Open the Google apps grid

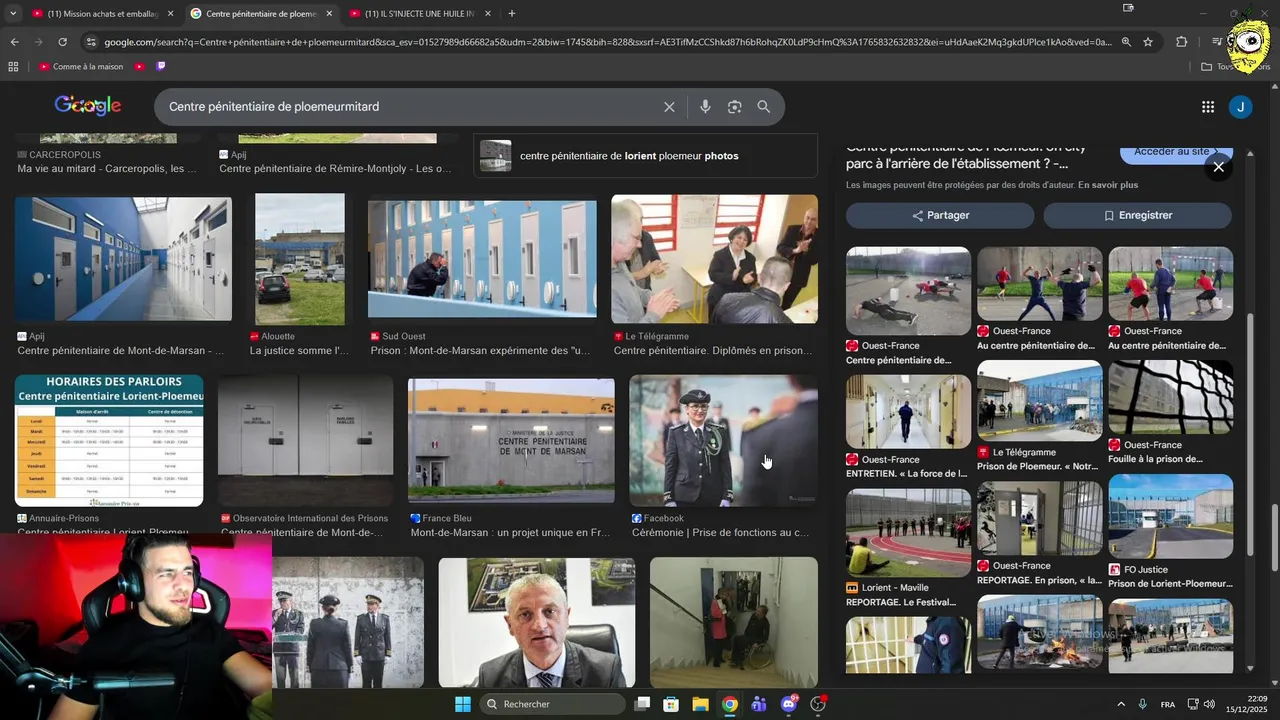1208,107
